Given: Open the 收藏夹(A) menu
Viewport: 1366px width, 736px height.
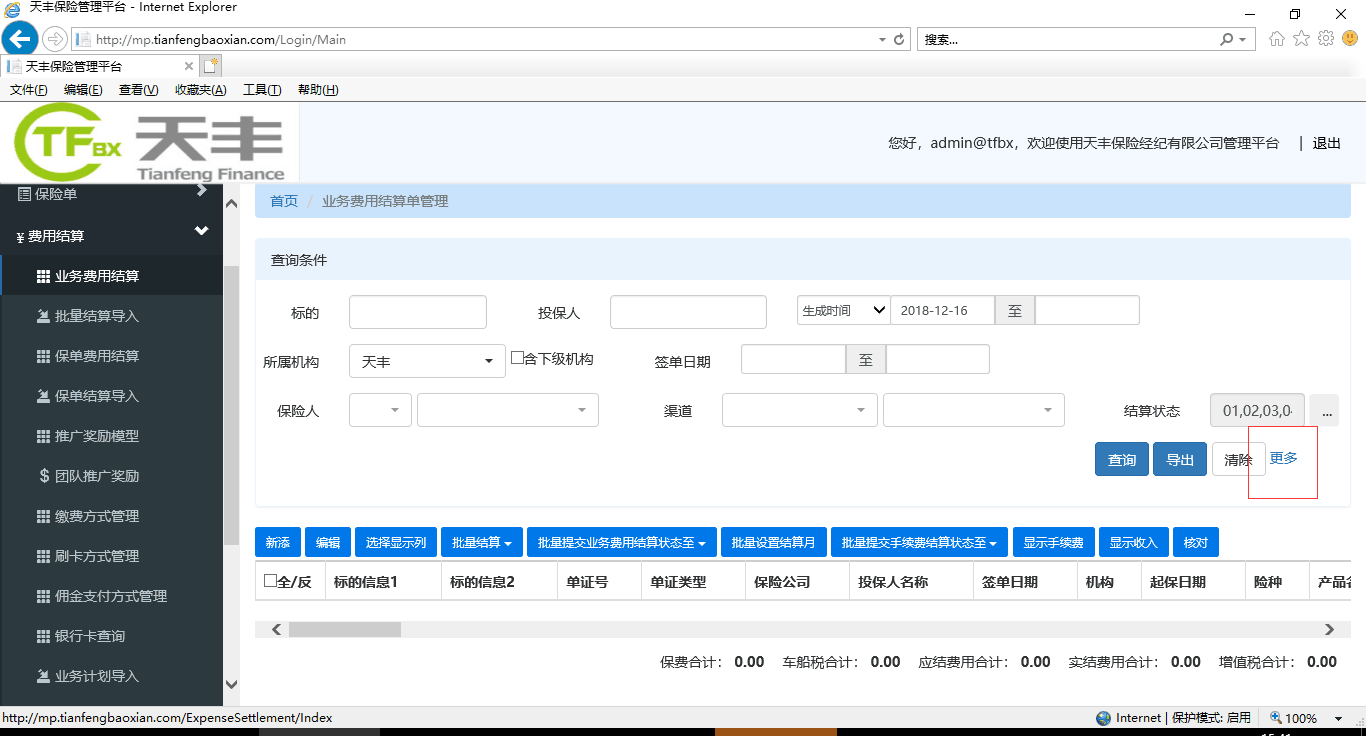Looking at the screenshot, I should [200, 90].
